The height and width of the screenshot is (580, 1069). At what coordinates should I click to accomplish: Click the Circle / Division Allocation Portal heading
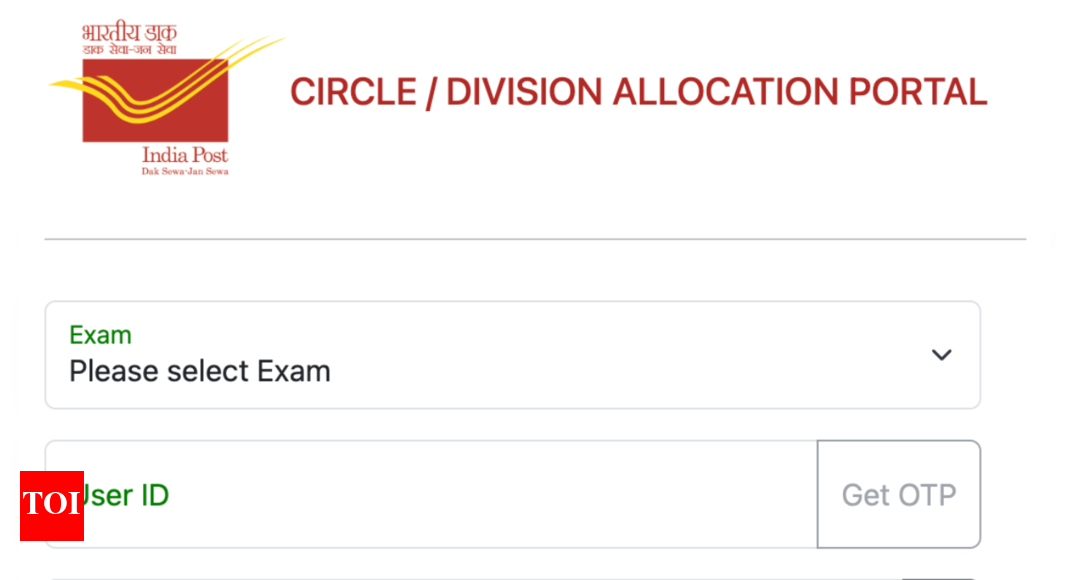point(639,92)
